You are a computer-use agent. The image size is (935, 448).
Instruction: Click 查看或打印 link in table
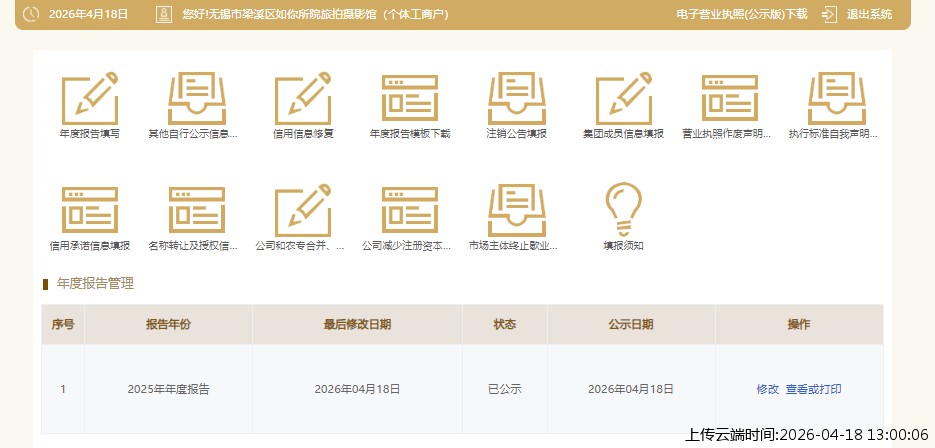(x=813, y=389)
